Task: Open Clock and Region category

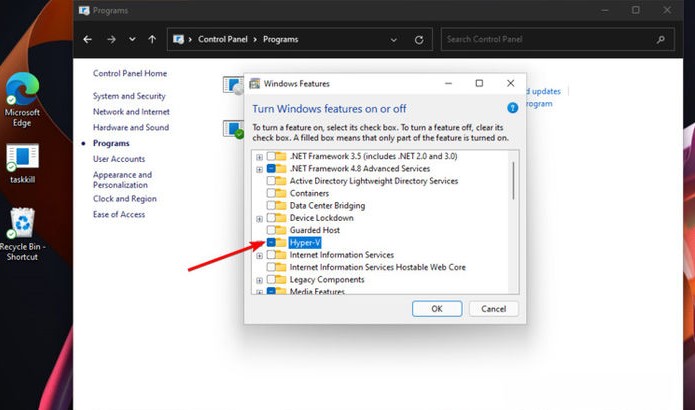Action: tap(125, 199)
